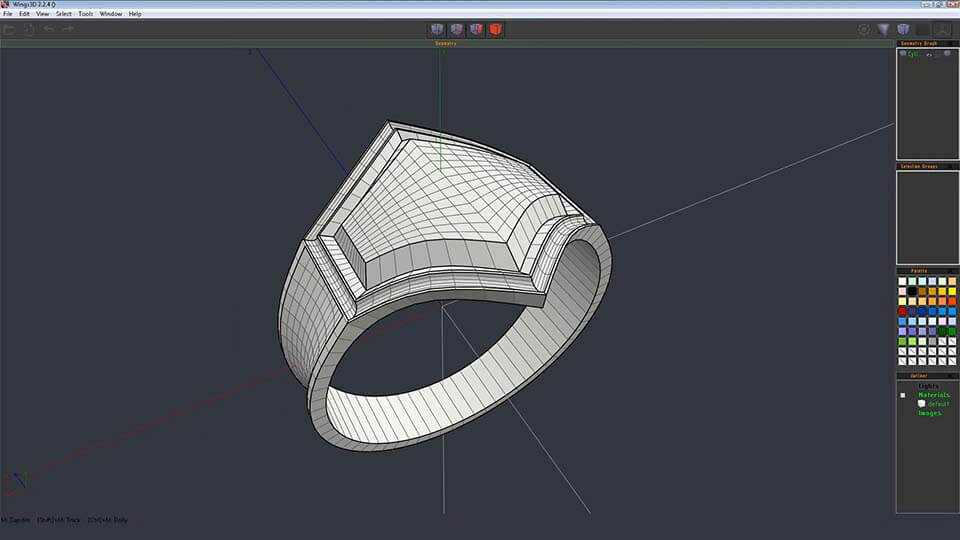The image size is (960, 540).
Task: Click the Wings3D application icon in title bar
Action: (x=5, y=4)
